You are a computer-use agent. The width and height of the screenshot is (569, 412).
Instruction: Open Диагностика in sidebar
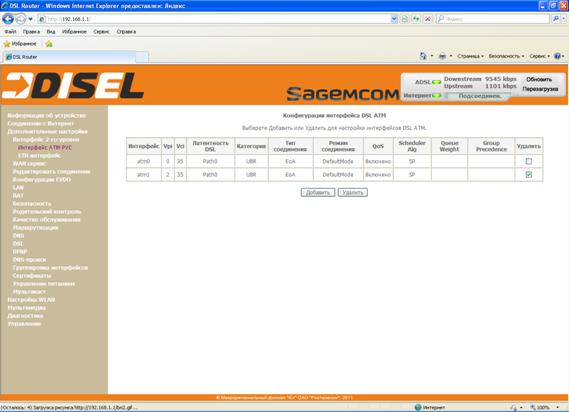(25, 316)
